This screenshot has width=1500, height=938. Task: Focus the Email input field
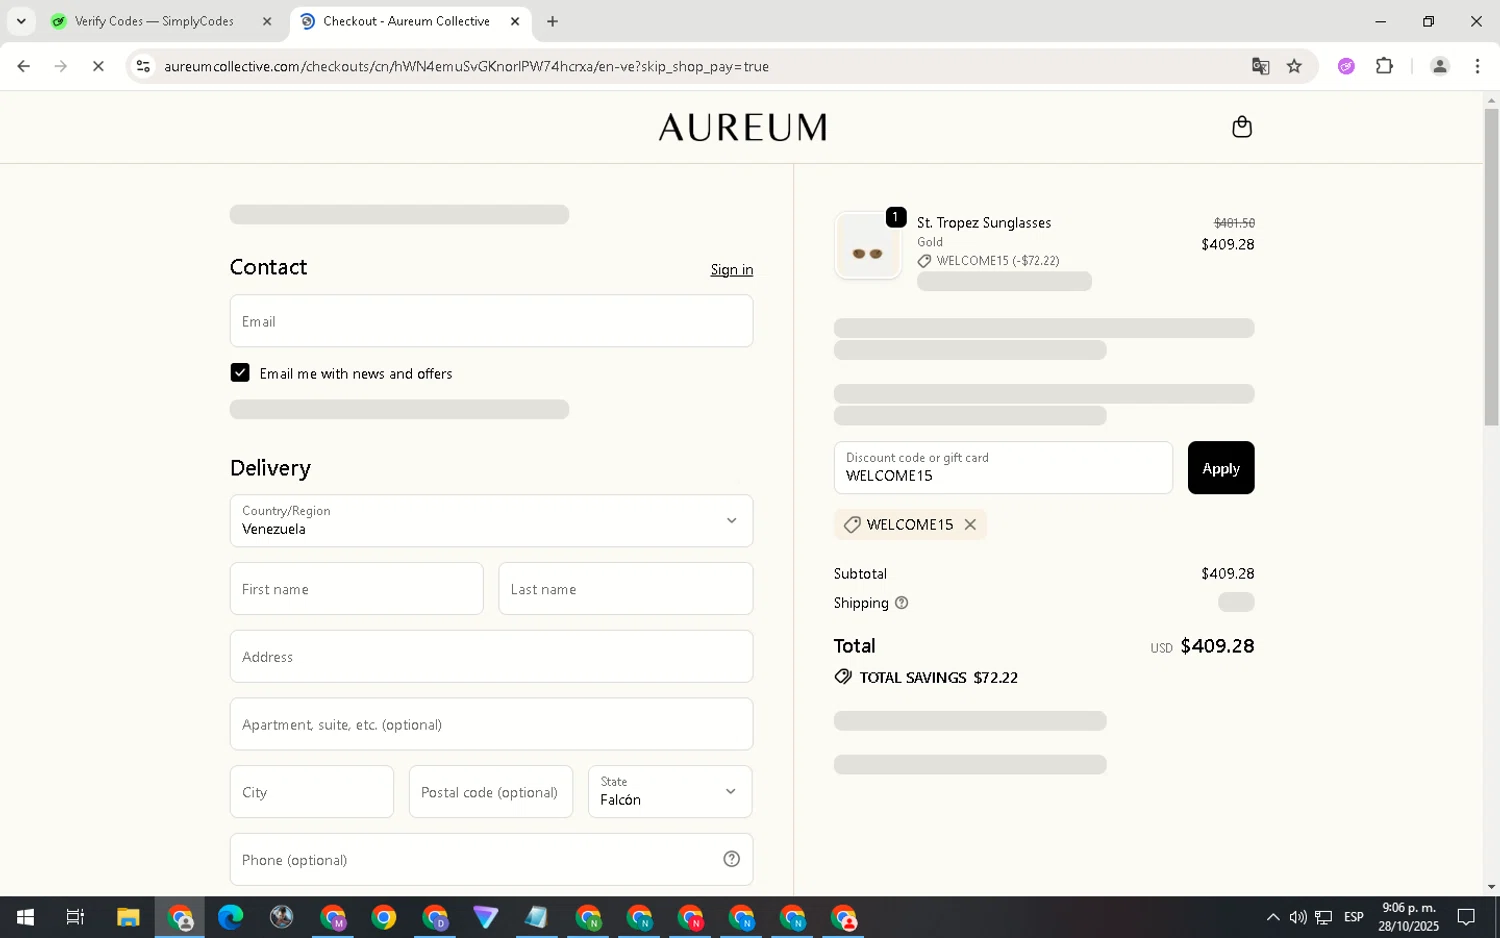(x=491, y=321)
